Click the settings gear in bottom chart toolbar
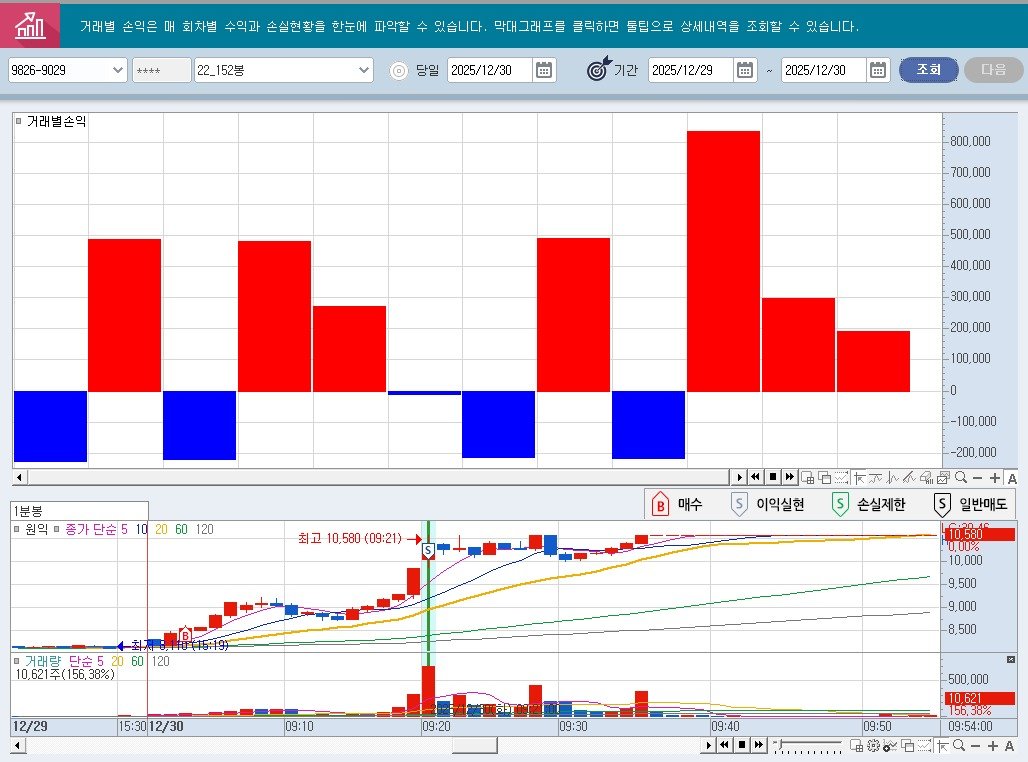The height and width of the screenshot is (762, 1028). tap(873, 746)
